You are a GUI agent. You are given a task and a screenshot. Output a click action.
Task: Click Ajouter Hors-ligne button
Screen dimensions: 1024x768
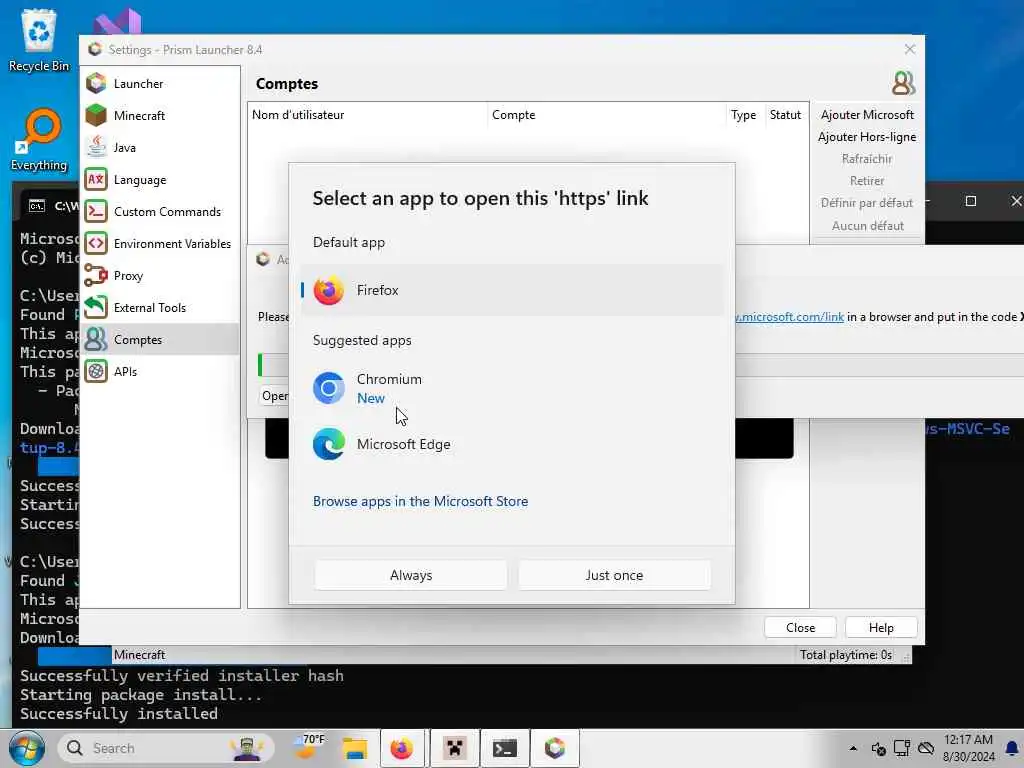click(867, 137)
